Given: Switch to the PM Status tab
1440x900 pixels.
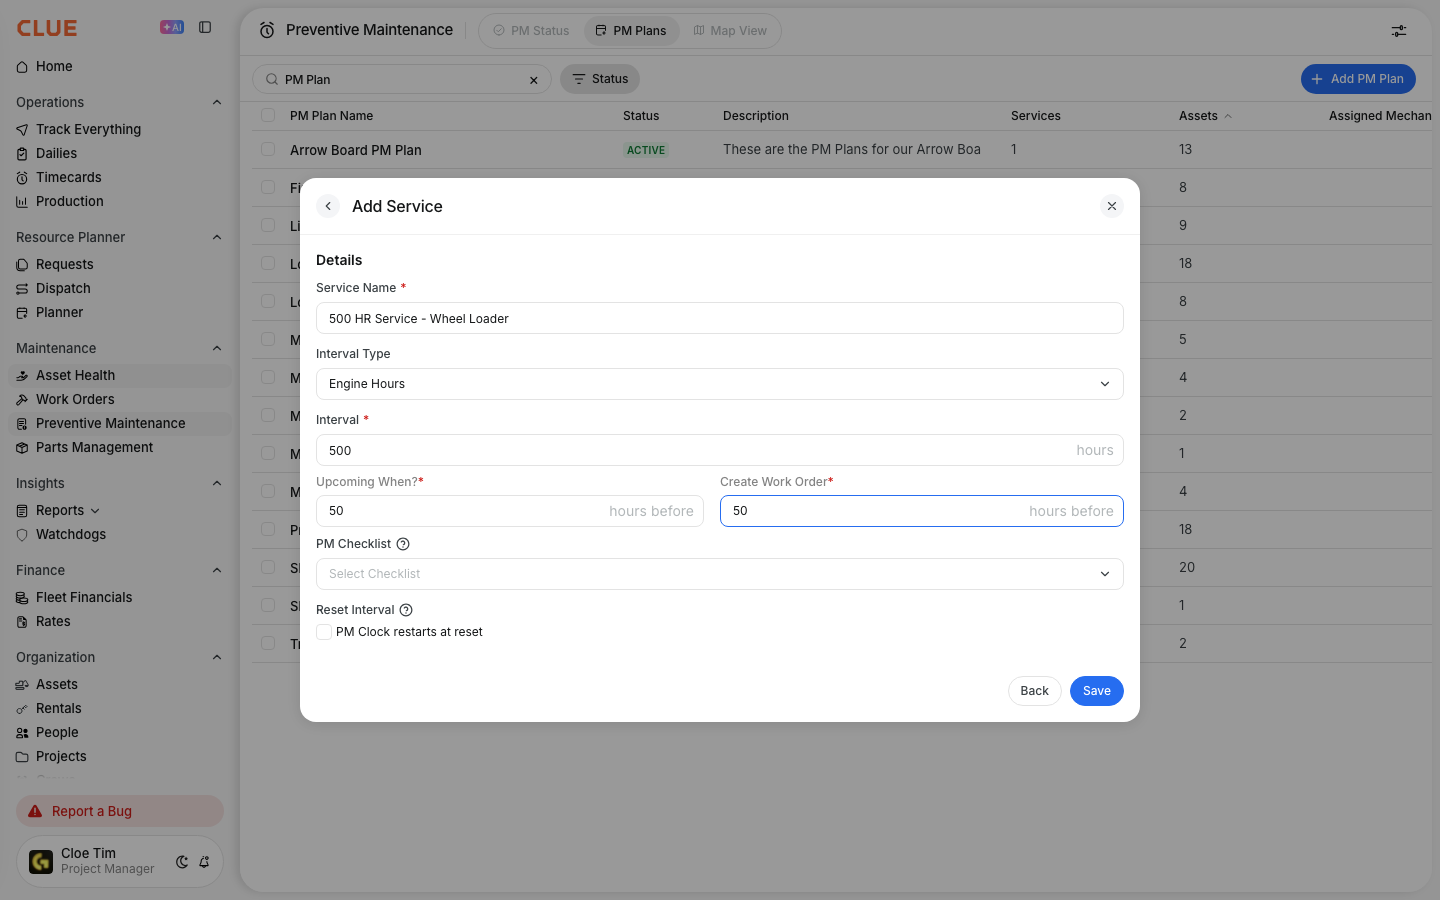Looking at the screenshot, I should click(x=531, y=31).
